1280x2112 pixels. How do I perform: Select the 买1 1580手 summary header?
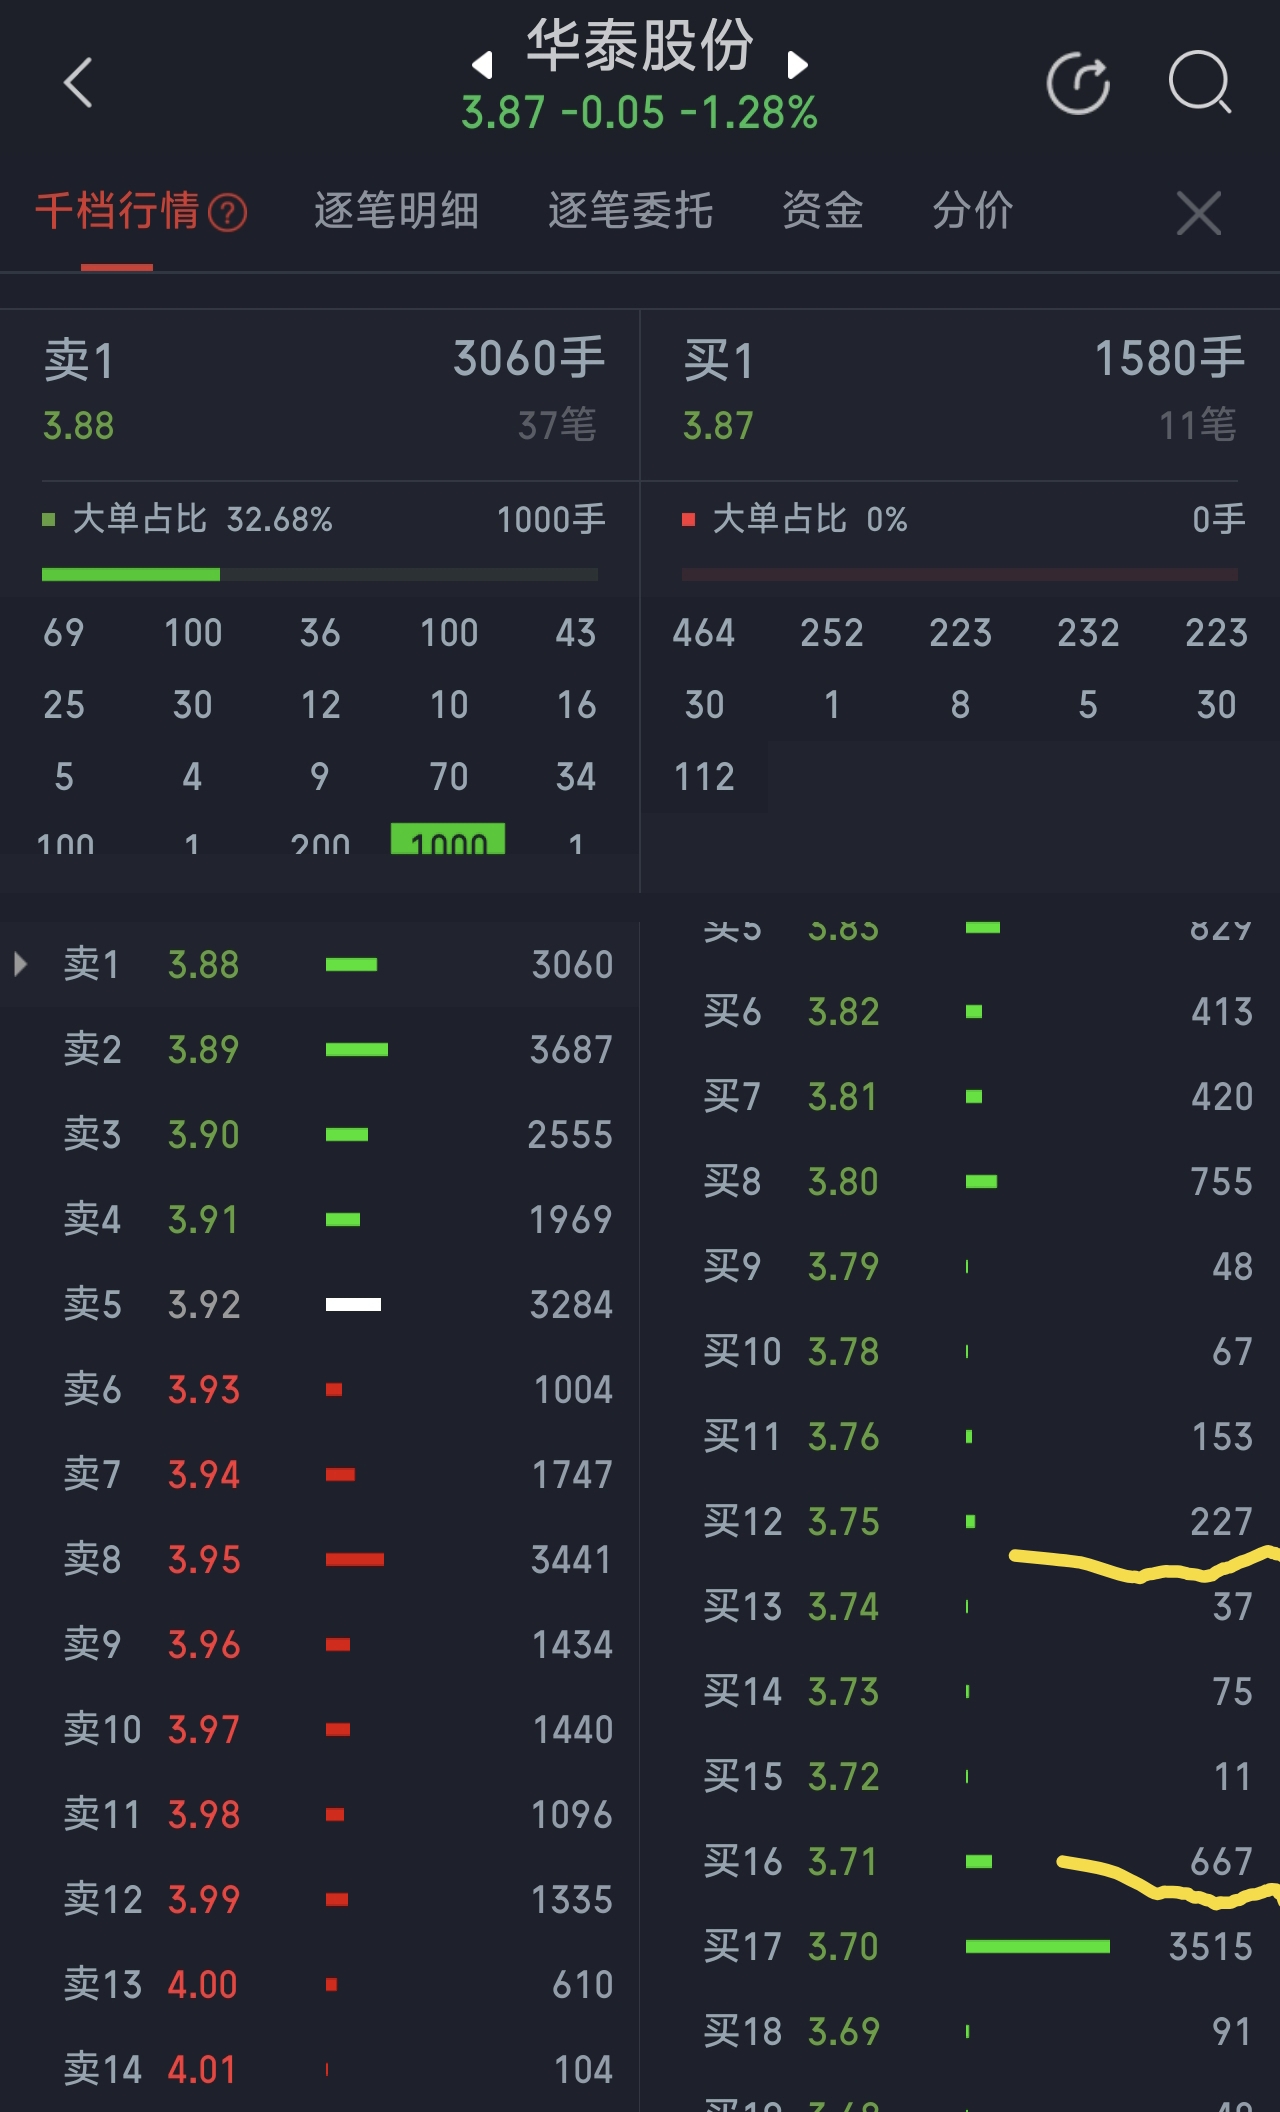[x=960, y=390]
